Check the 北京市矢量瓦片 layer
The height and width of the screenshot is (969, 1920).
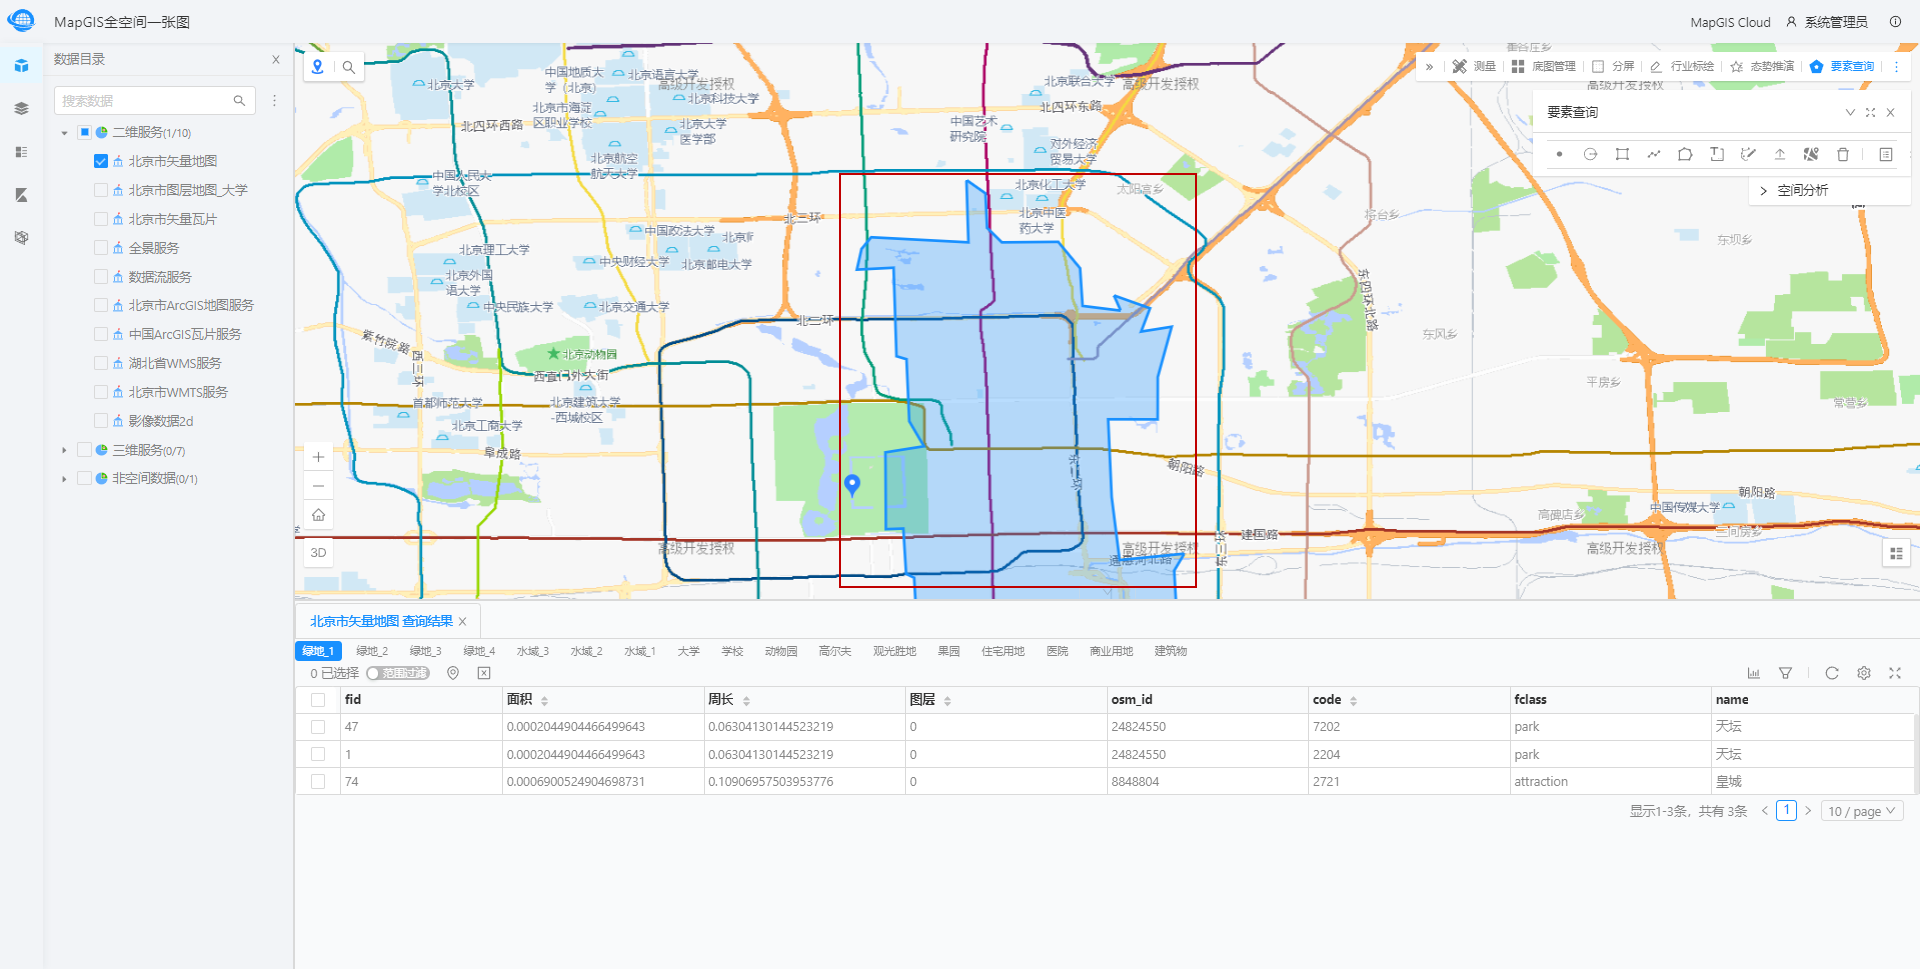(101, 219)
